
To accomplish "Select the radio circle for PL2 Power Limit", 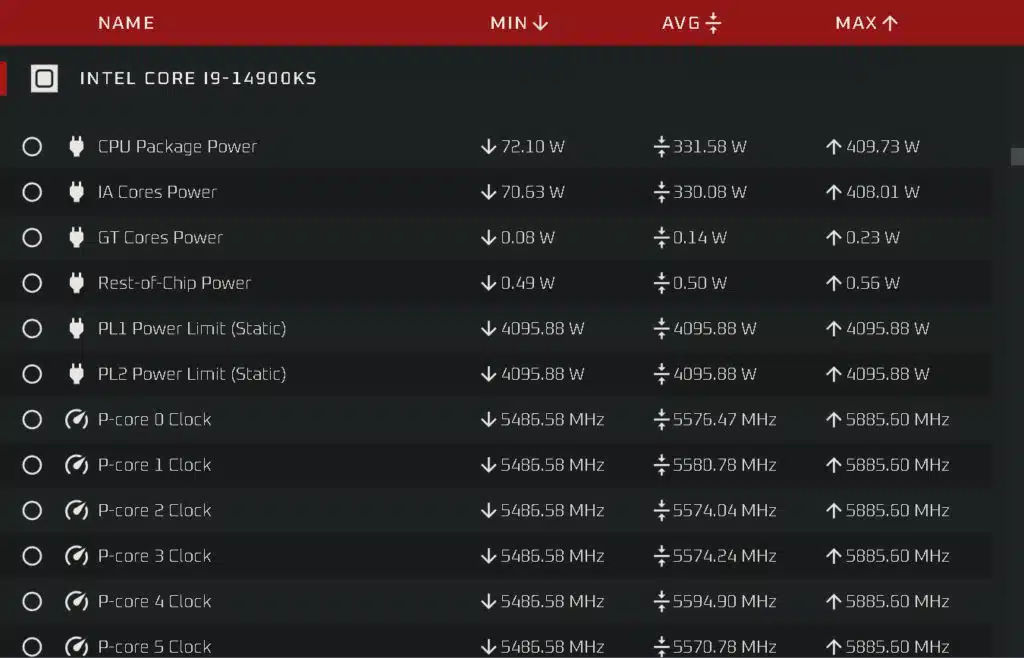I will click(x=32, y=374).
